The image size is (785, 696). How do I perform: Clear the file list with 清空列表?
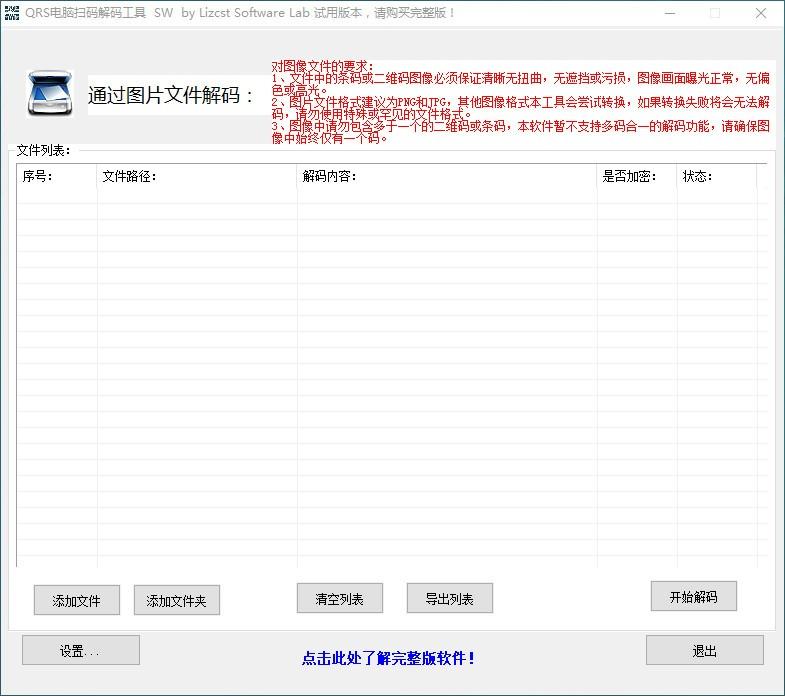click(x=339, y=599)
